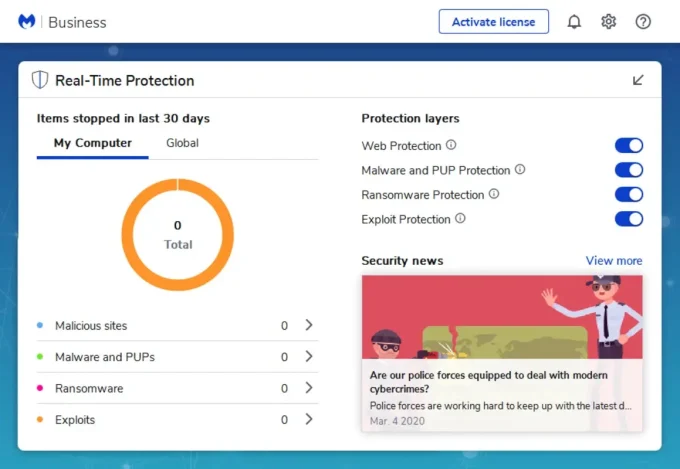Expand the Malicious sites row chevron
Viewport: 680px width, 469px height.
pyautogui.click(x=309, y=325)
